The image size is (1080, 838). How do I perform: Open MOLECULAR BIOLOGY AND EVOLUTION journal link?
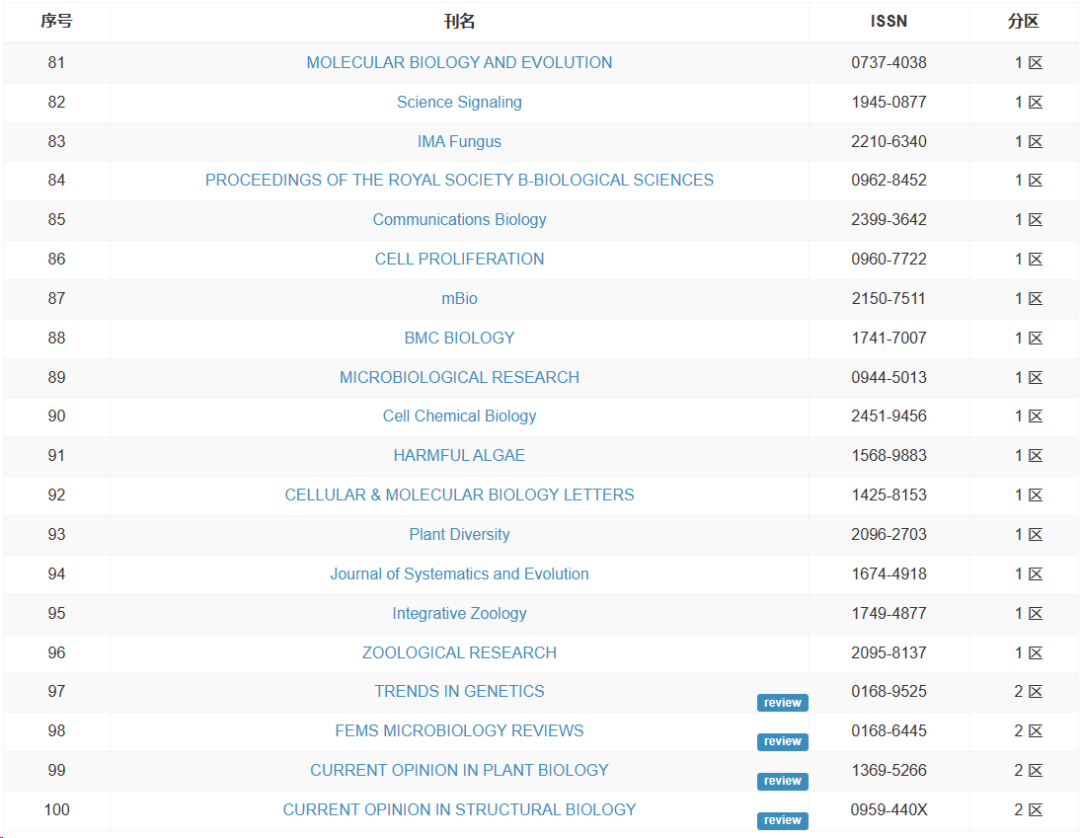(459, 63)
